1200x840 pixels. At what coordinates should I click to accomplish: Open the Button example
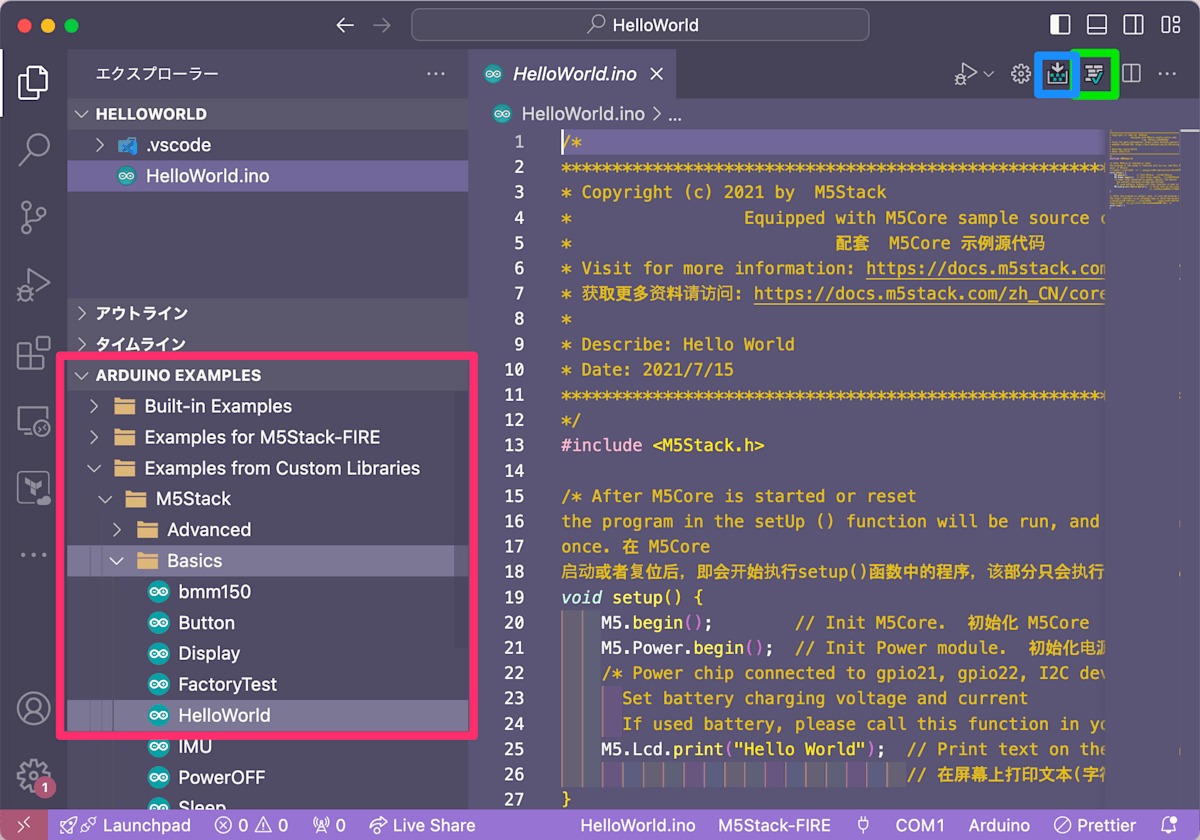pos(268,623)
